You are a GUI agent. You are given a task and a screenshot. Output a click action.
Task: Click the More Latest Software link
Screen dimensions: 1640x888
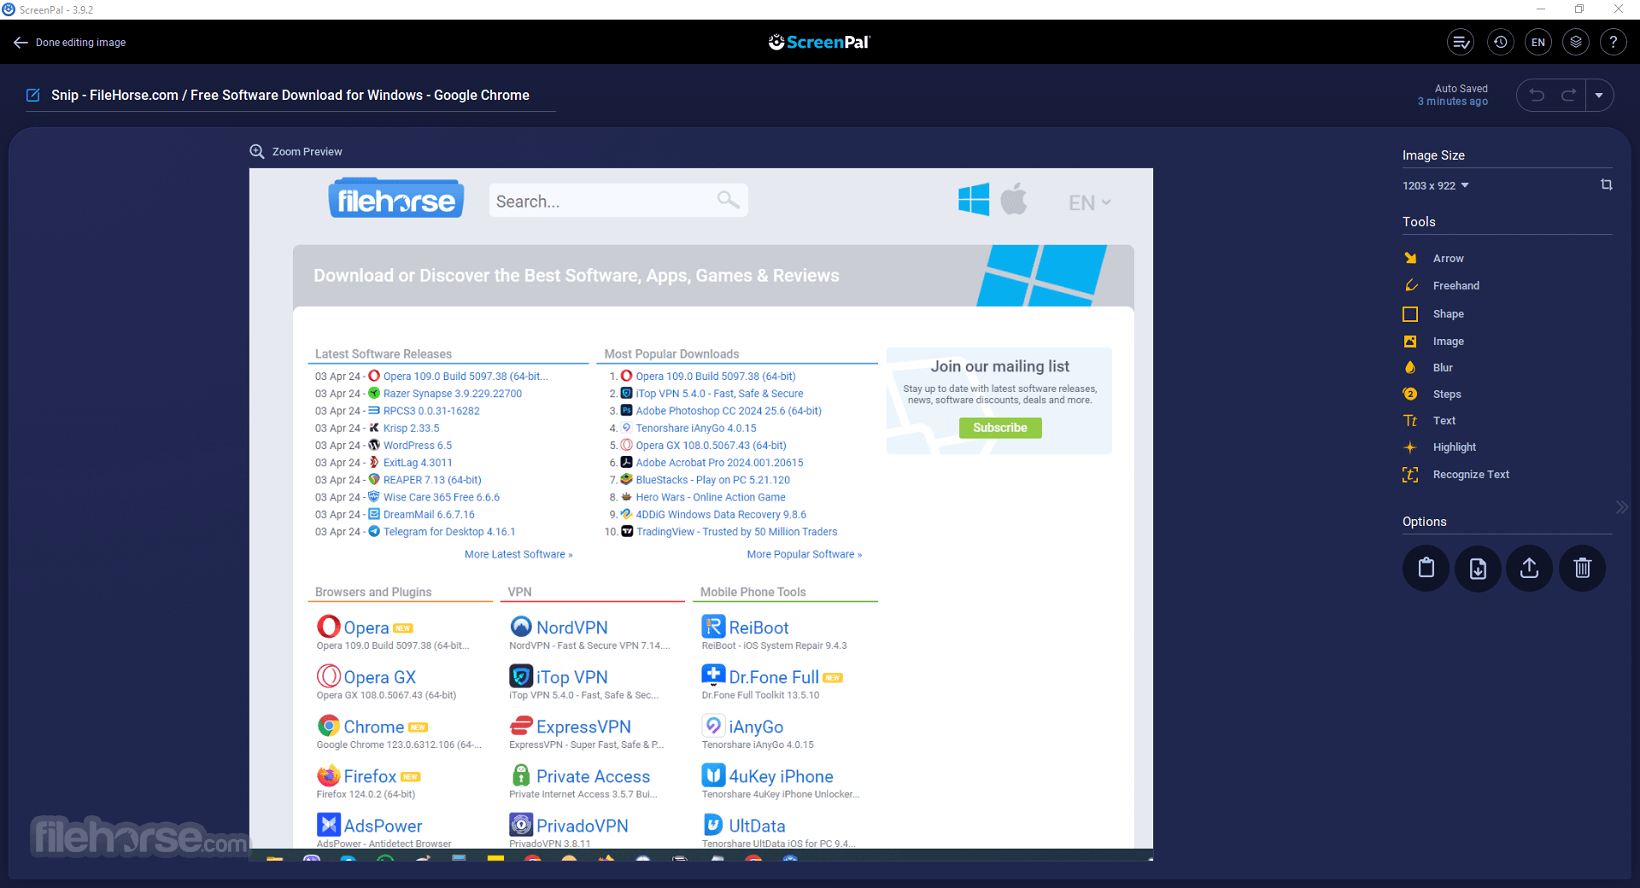pos(518,554)
